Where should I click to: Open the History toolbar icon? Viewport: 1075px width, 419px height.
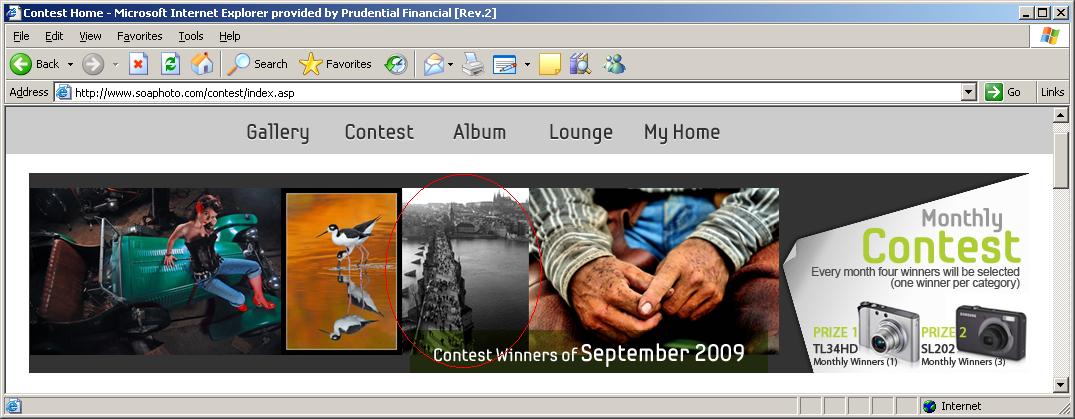pos(396,64)
